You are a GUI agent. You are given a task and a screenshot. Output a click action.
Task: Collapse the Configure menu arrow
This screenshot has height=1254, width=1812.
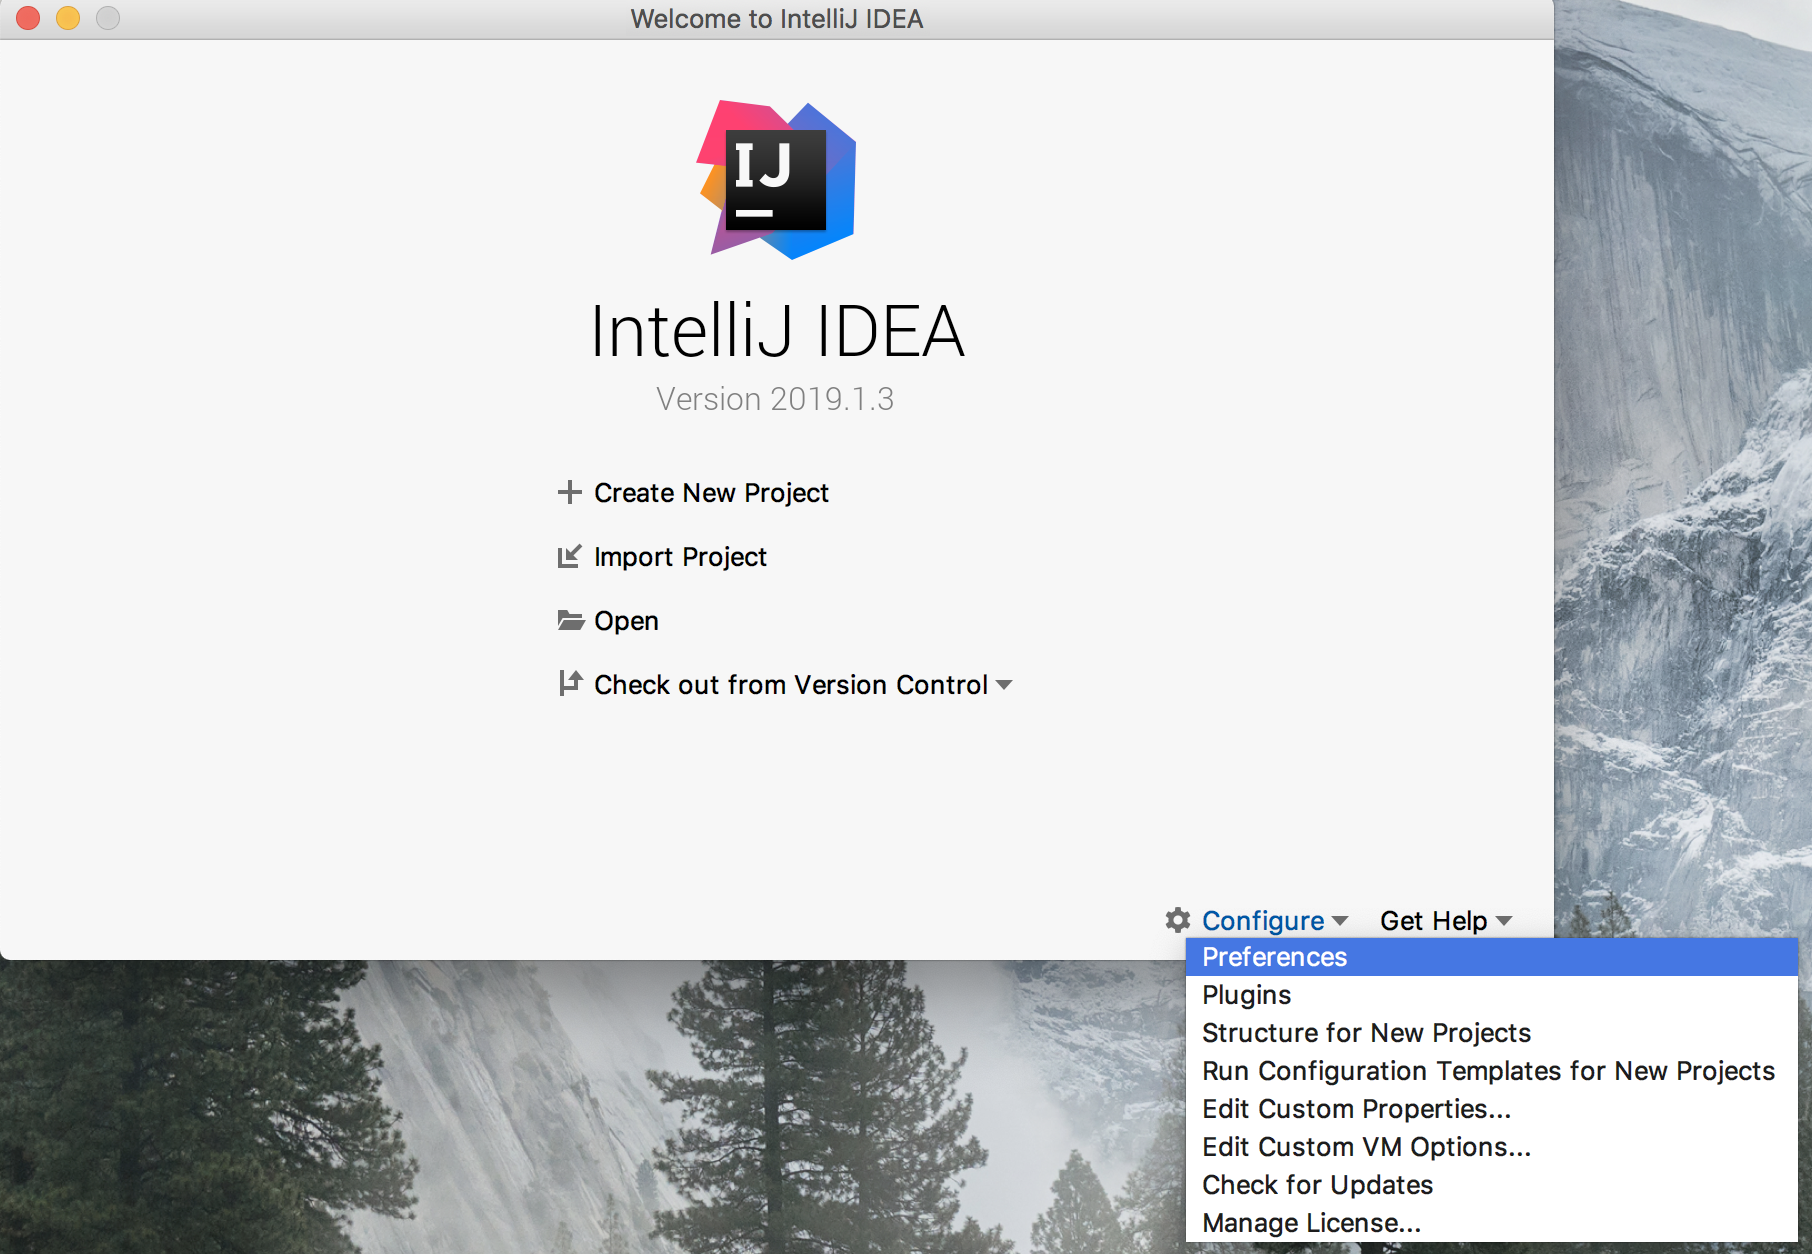pyautogui.click(x=1340, y=920)
